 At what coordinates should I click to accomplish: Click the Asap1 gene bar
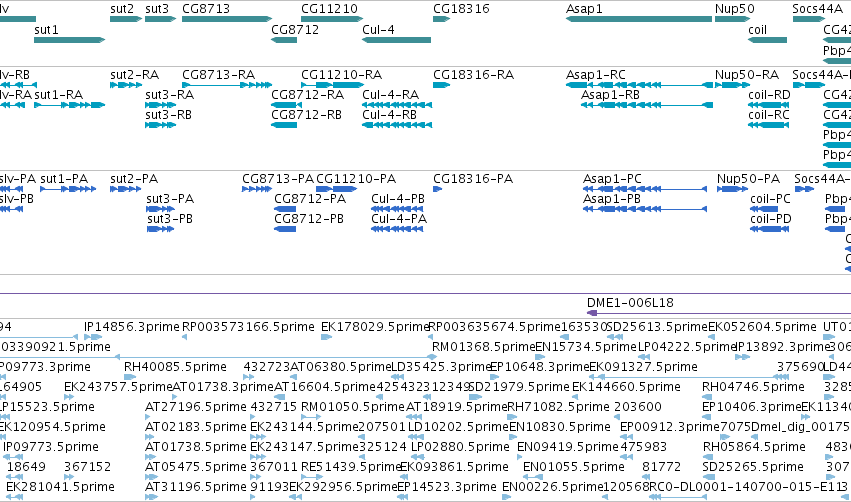pyautogui.click(x=639, y=19)
